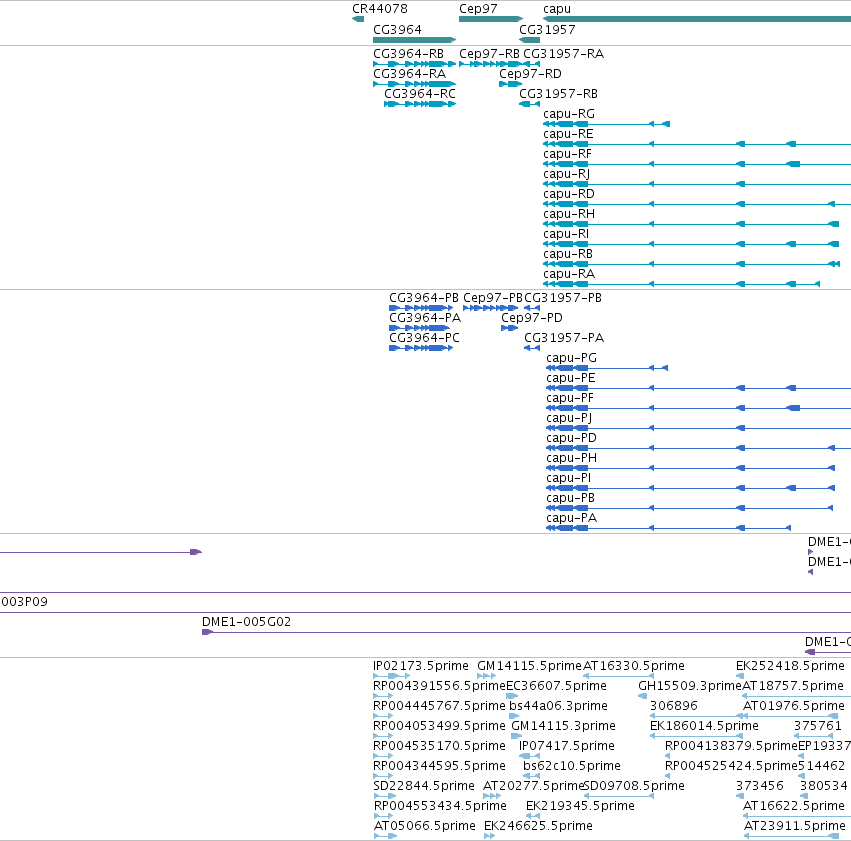The image size is (851, 841).
Task: Click the GH15509.3prime label
Action: click(x=689, y=686)
